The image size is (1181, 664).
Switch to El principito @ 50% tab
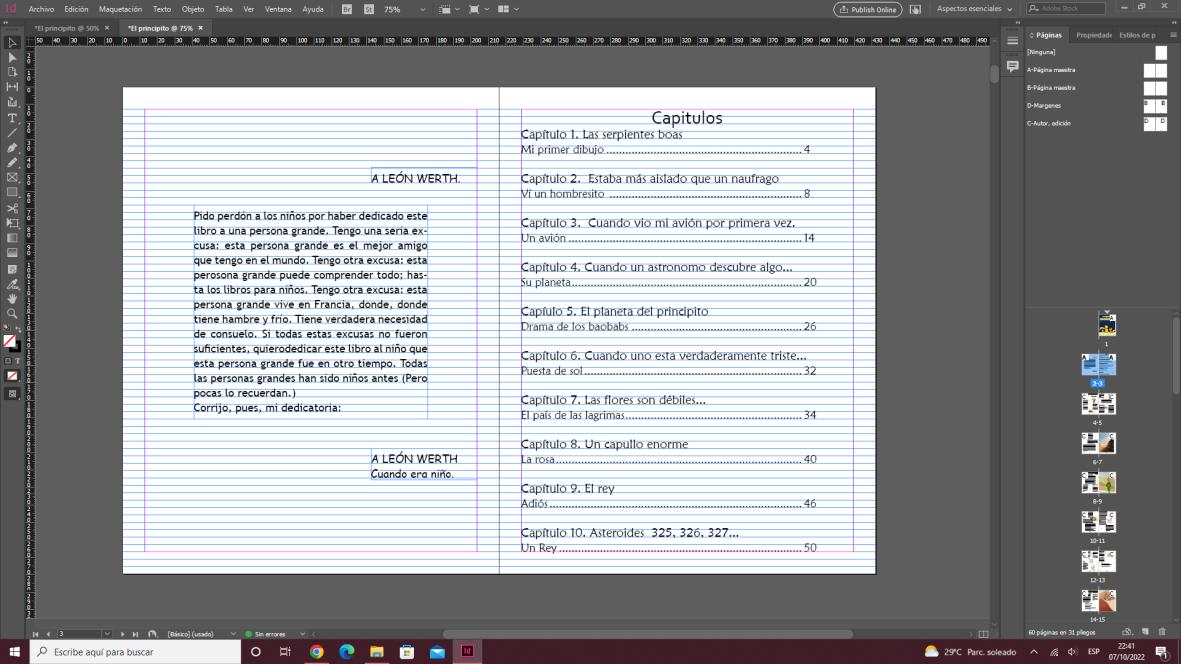[66, 28]
